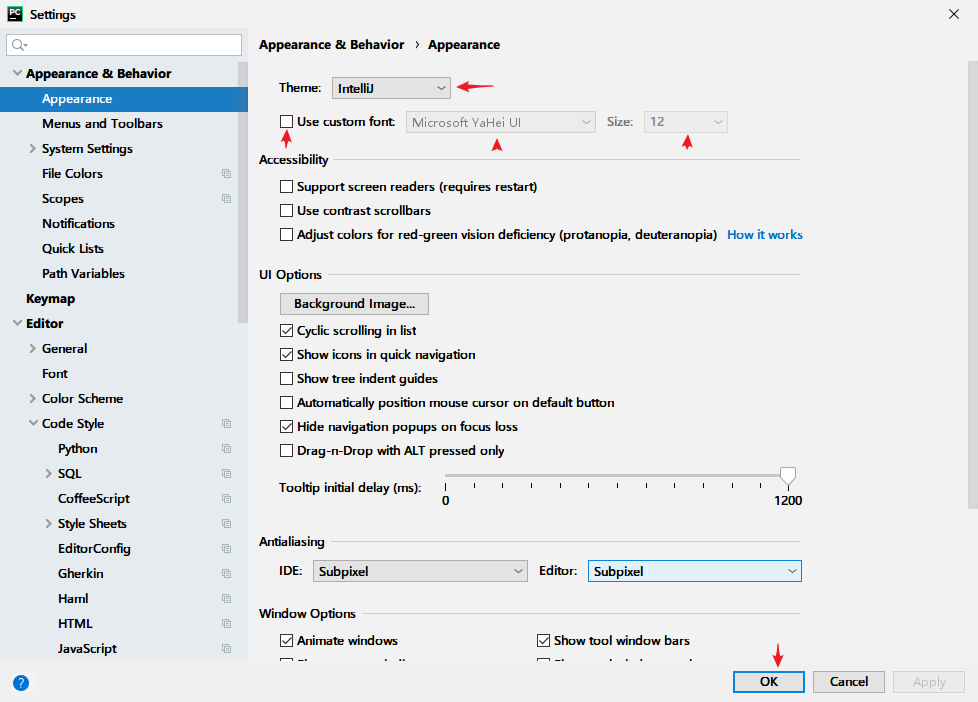Collapse the Code Style node
The height and width of the screenshot is (702, 978).
tap(33, 423)
